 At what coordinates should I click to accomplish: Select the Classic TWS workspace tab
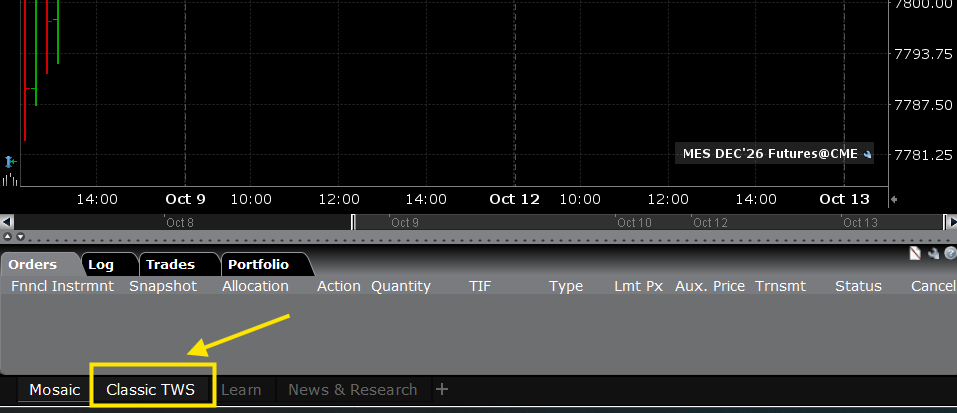[x=150, y=389]
